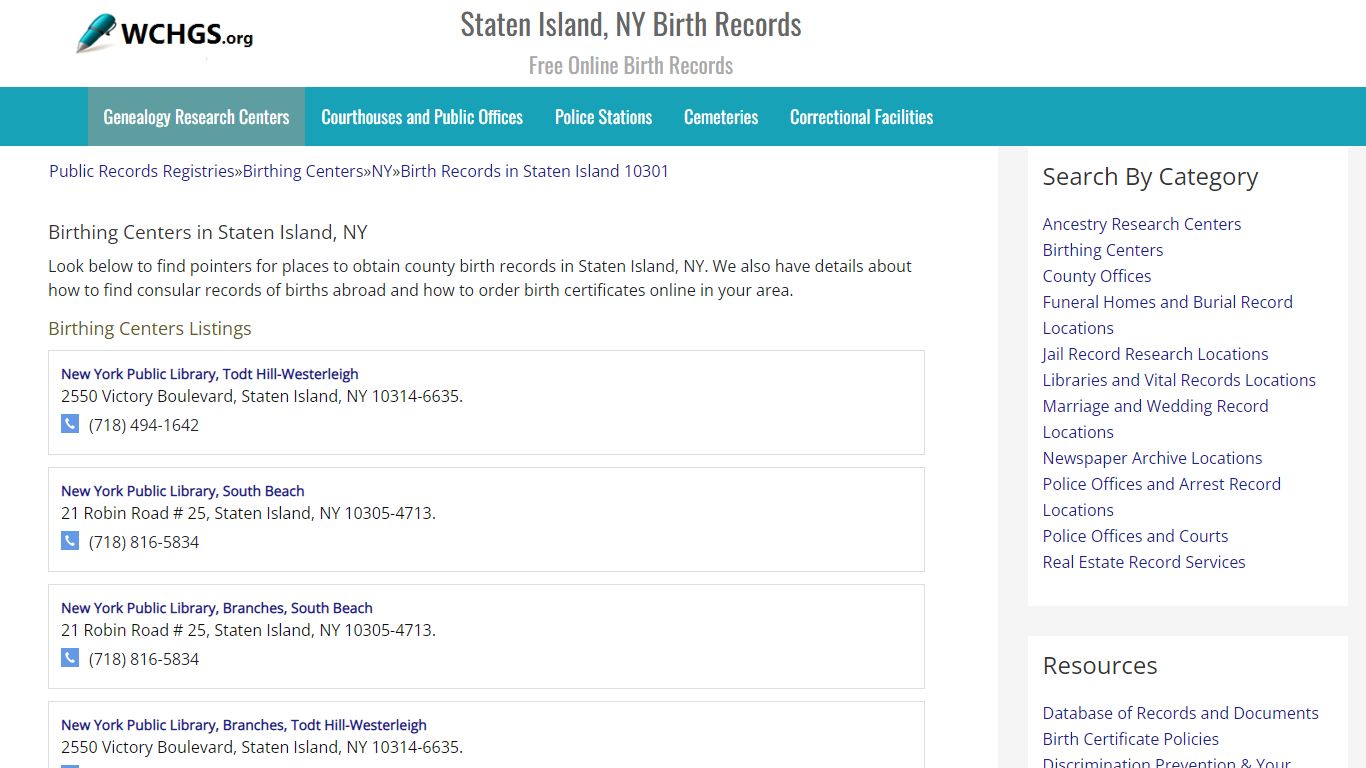Open Police Offices and Arrest Record Locations
1366x768 pixels.
point(1162,497)
